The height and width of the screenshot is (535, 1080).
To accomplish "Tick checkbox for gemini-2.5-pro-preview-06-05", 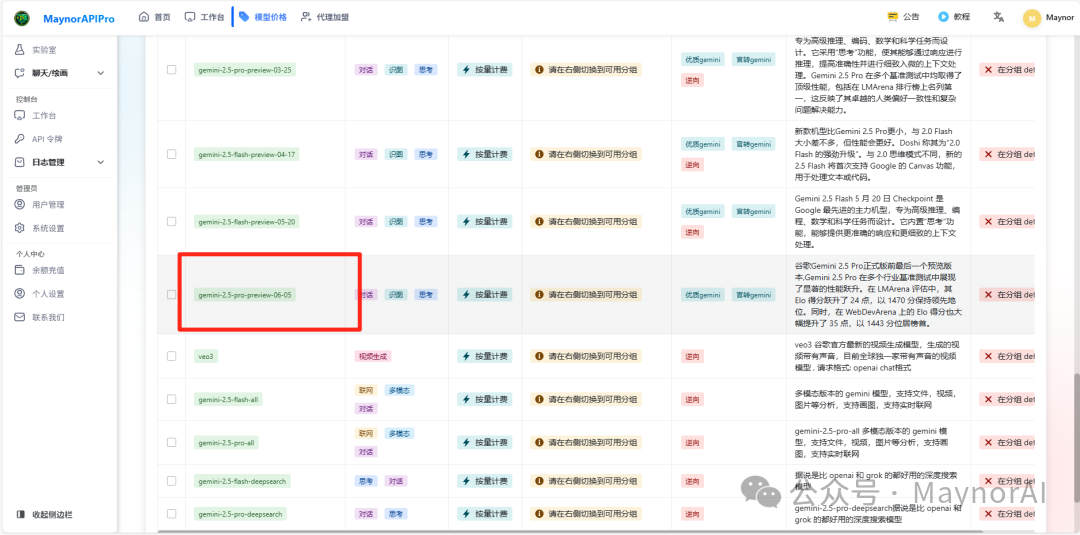I will (172, 295).
